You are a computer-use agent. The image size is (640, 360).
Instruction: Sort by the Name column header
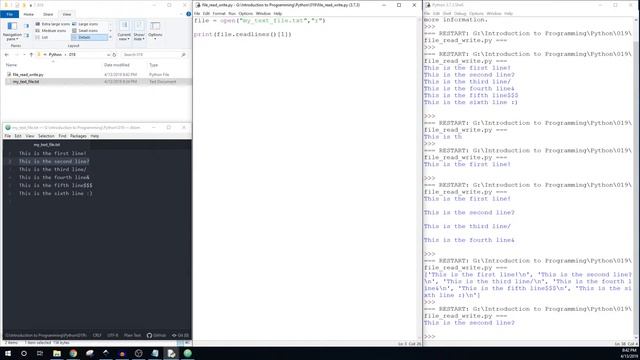point(11,65)
